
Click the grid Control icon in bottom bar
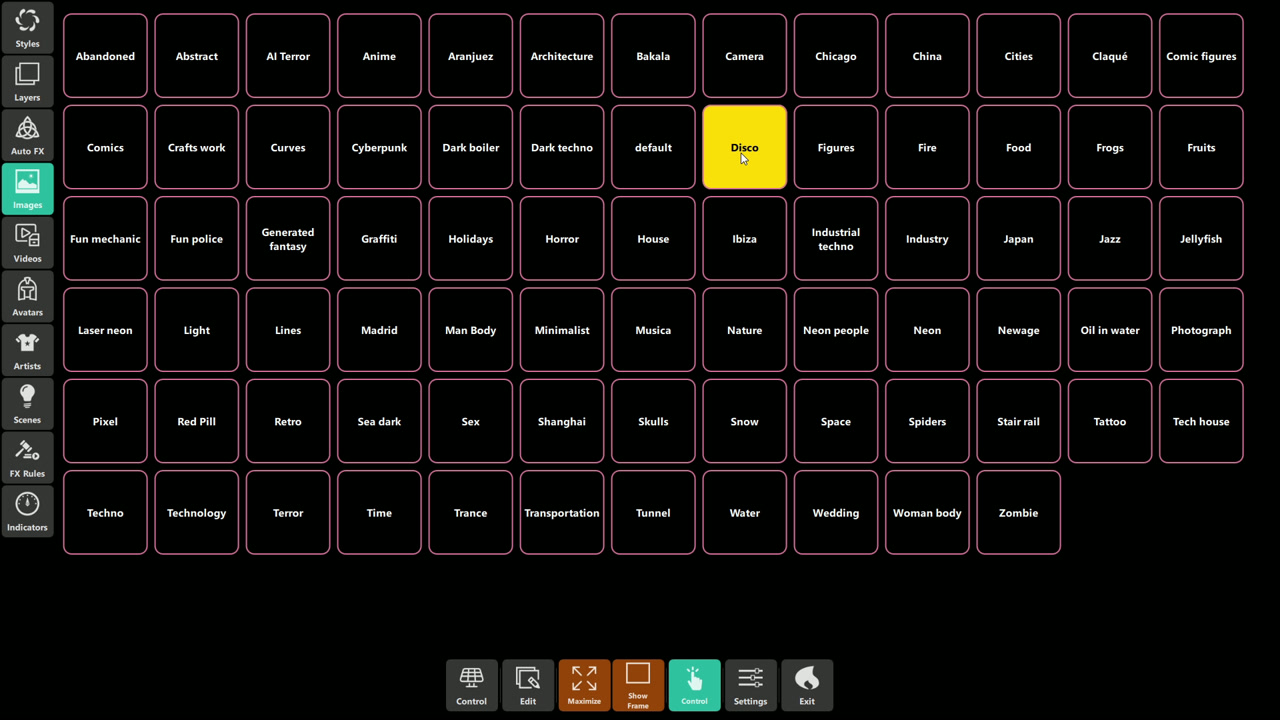pyautogui.click(x=471, y=685)
